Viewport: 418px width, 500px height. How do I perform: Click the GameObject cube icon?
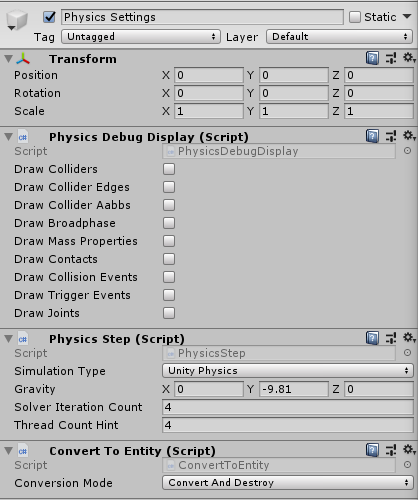pos(17,19)
